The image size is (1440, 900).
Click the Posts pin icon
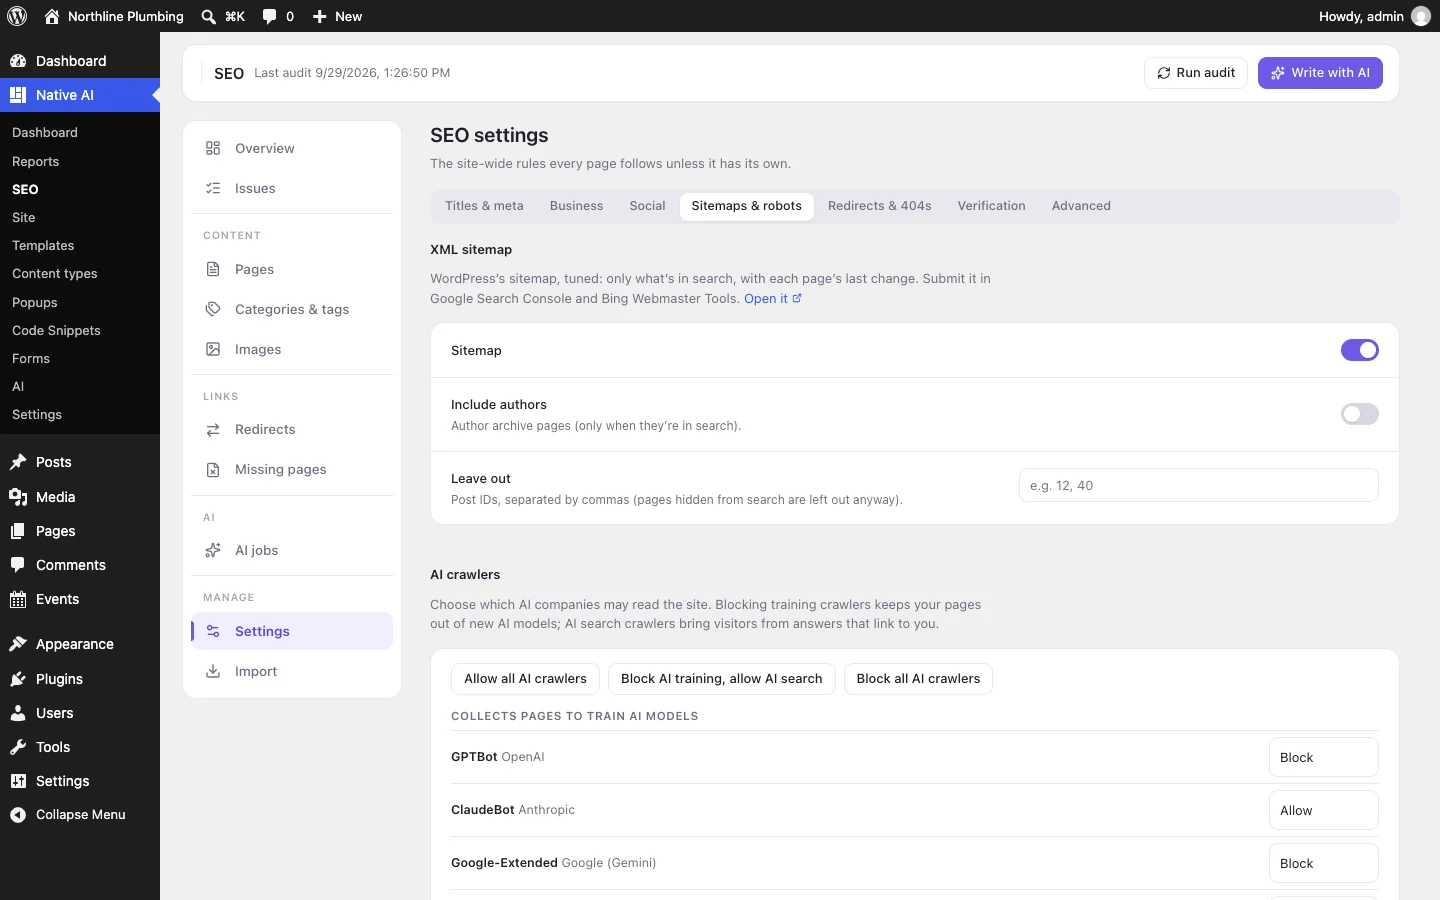(18, 462)
